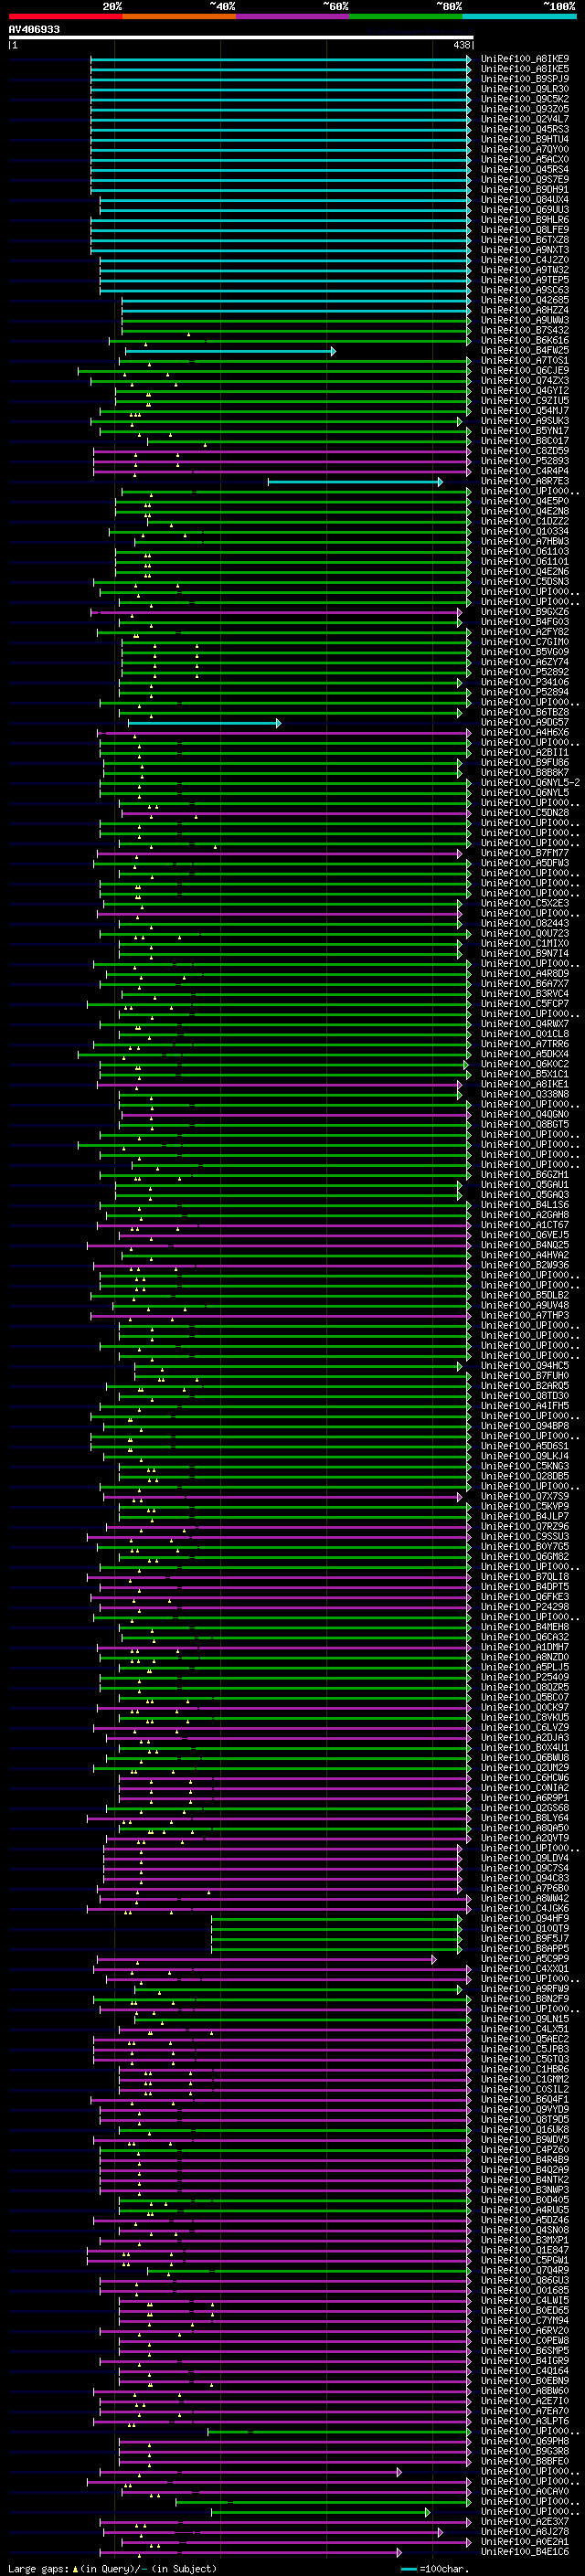585x2576 pixels.
Task: Select the UniRef100_C7GIM0 label
Action: click(x=525, y=642)
